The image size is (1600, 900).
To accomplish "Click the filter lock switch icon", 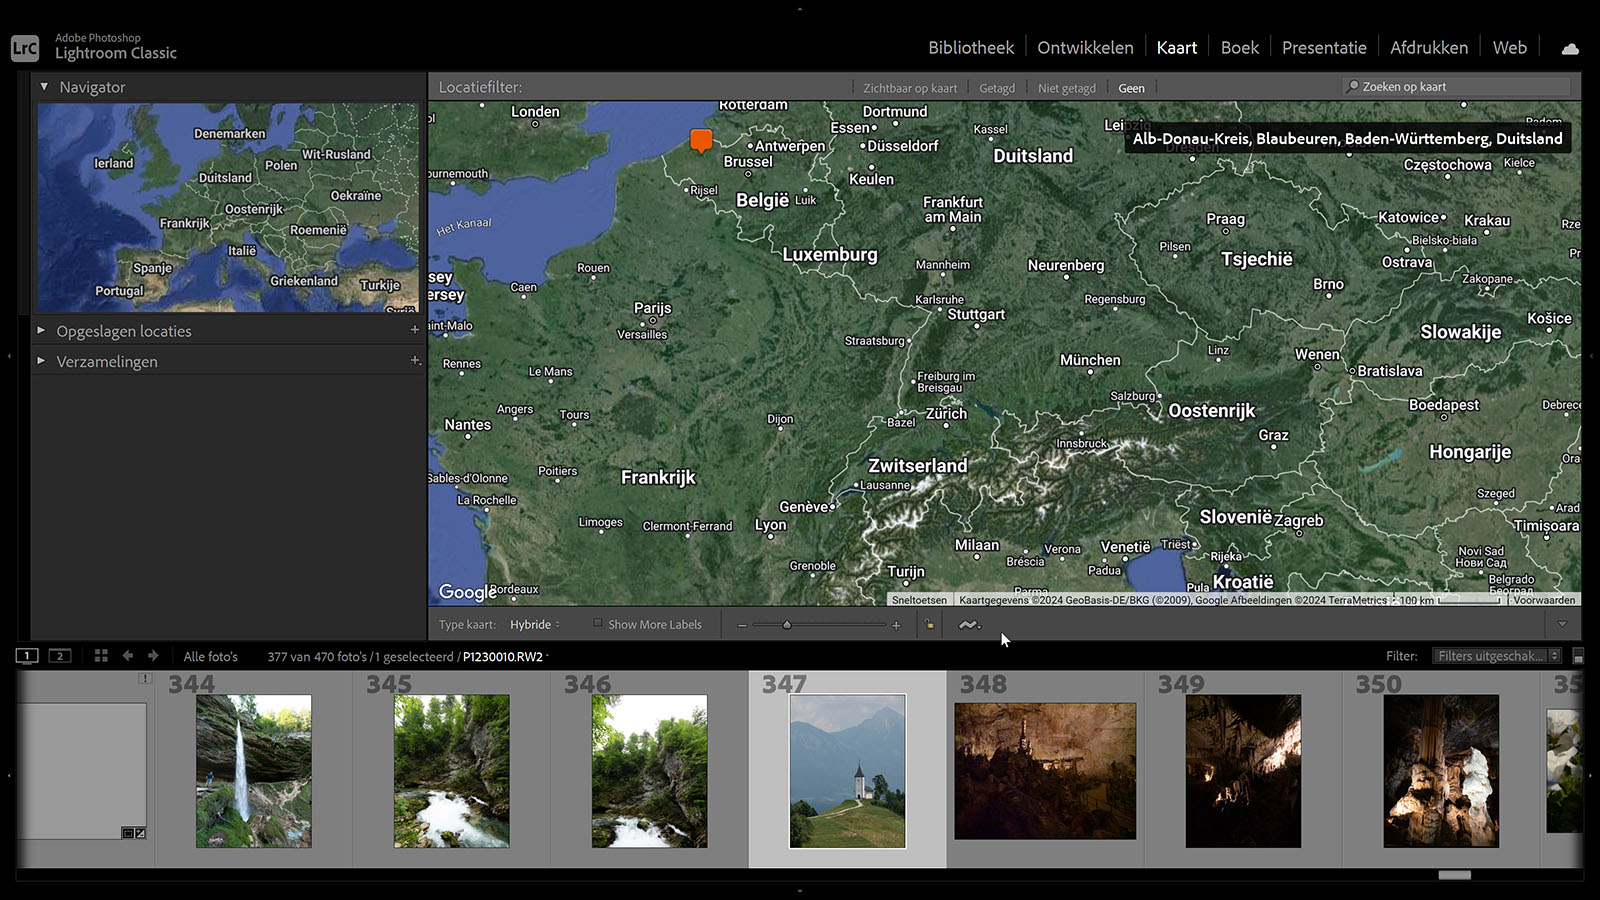I will point(1578,656).
